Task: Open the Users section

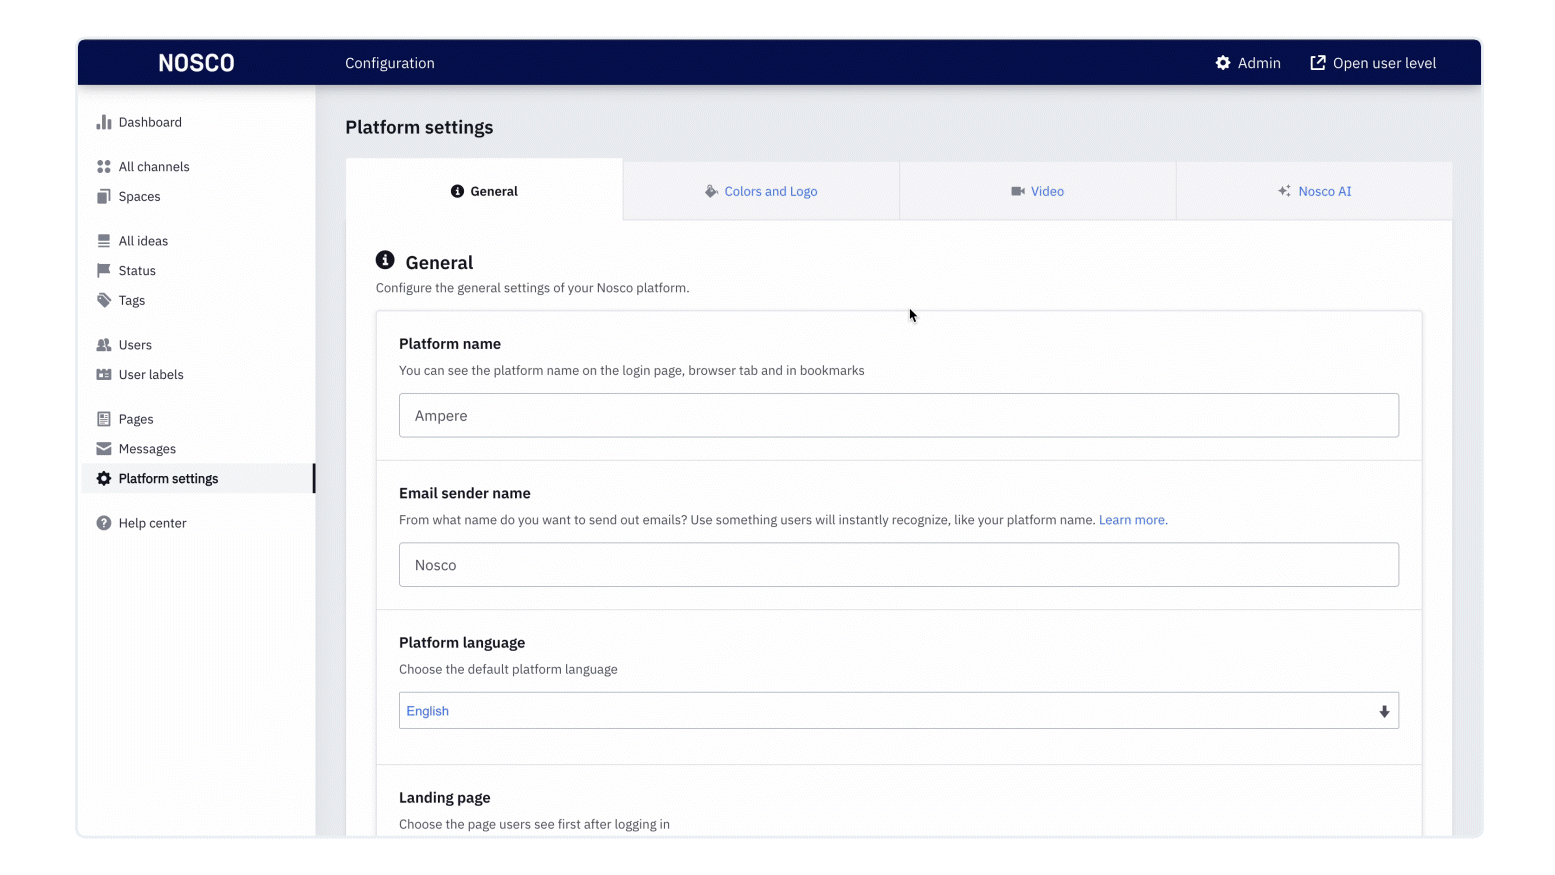Action: (104, 344)
